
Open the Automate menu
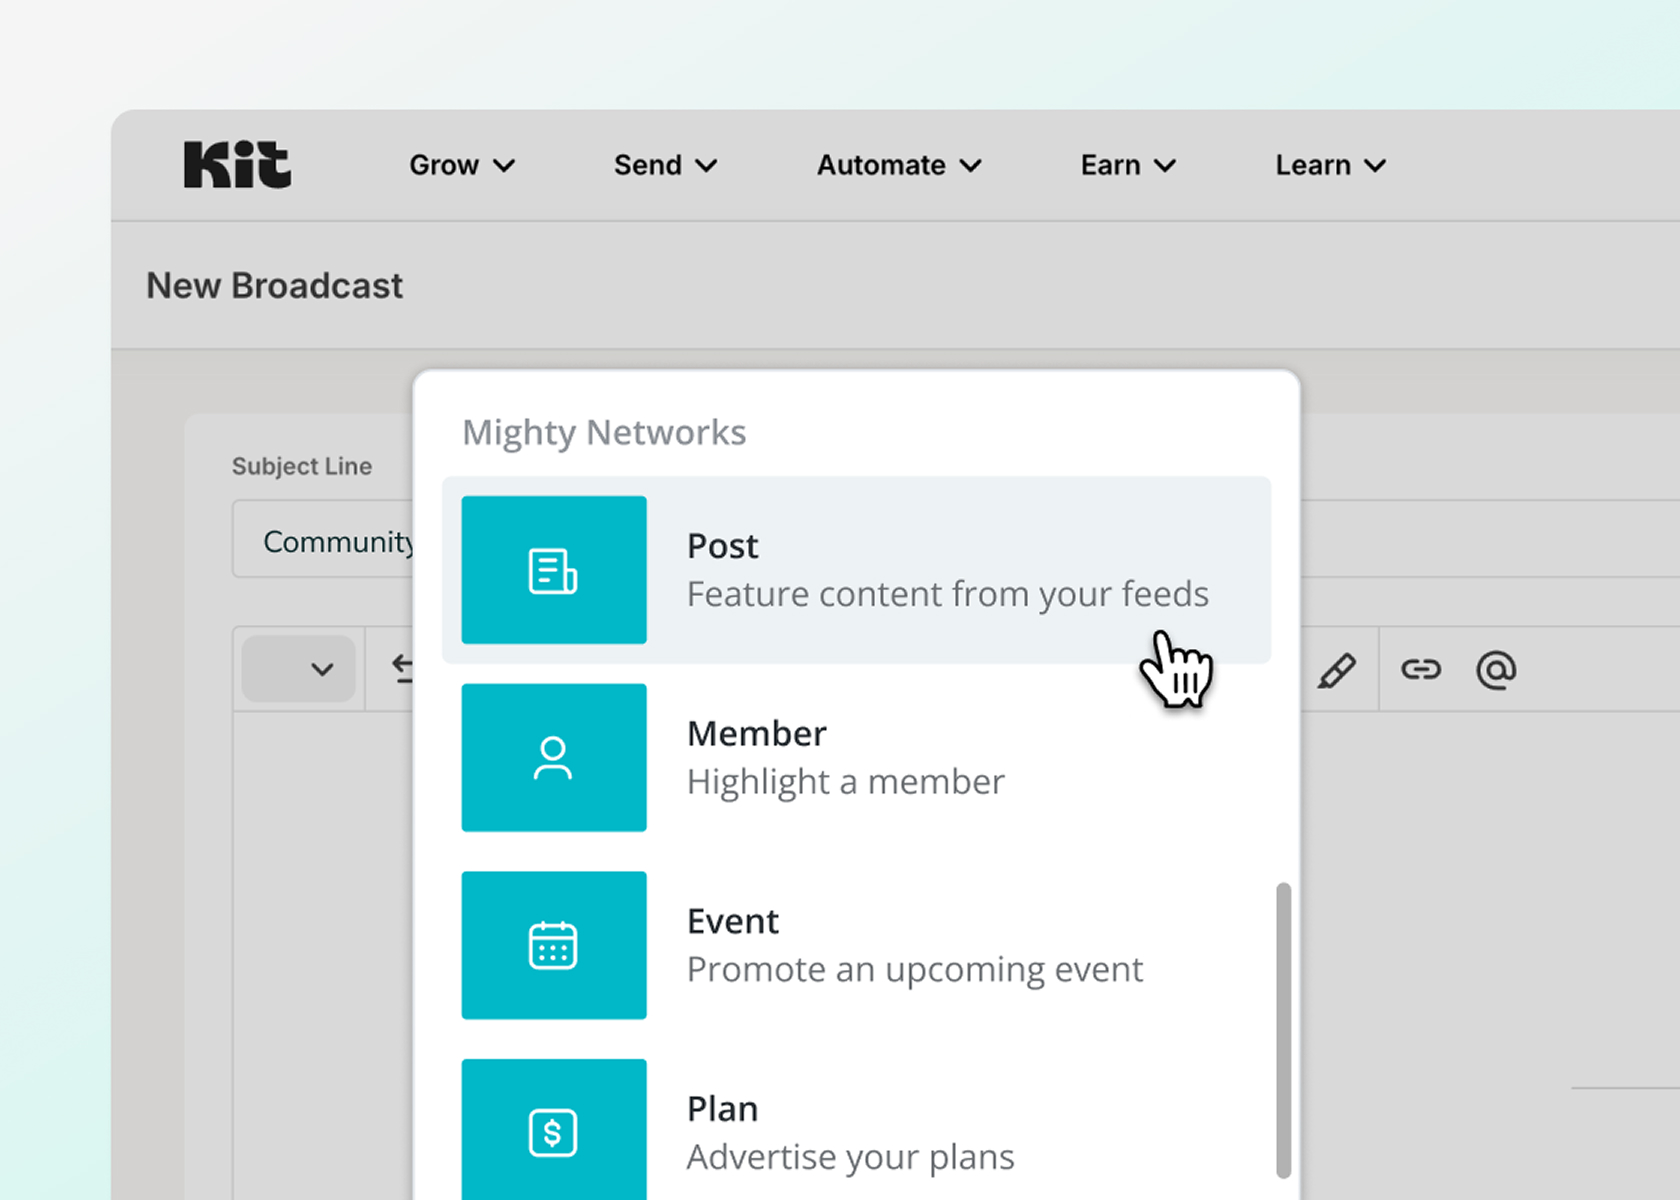pos(899,165)
